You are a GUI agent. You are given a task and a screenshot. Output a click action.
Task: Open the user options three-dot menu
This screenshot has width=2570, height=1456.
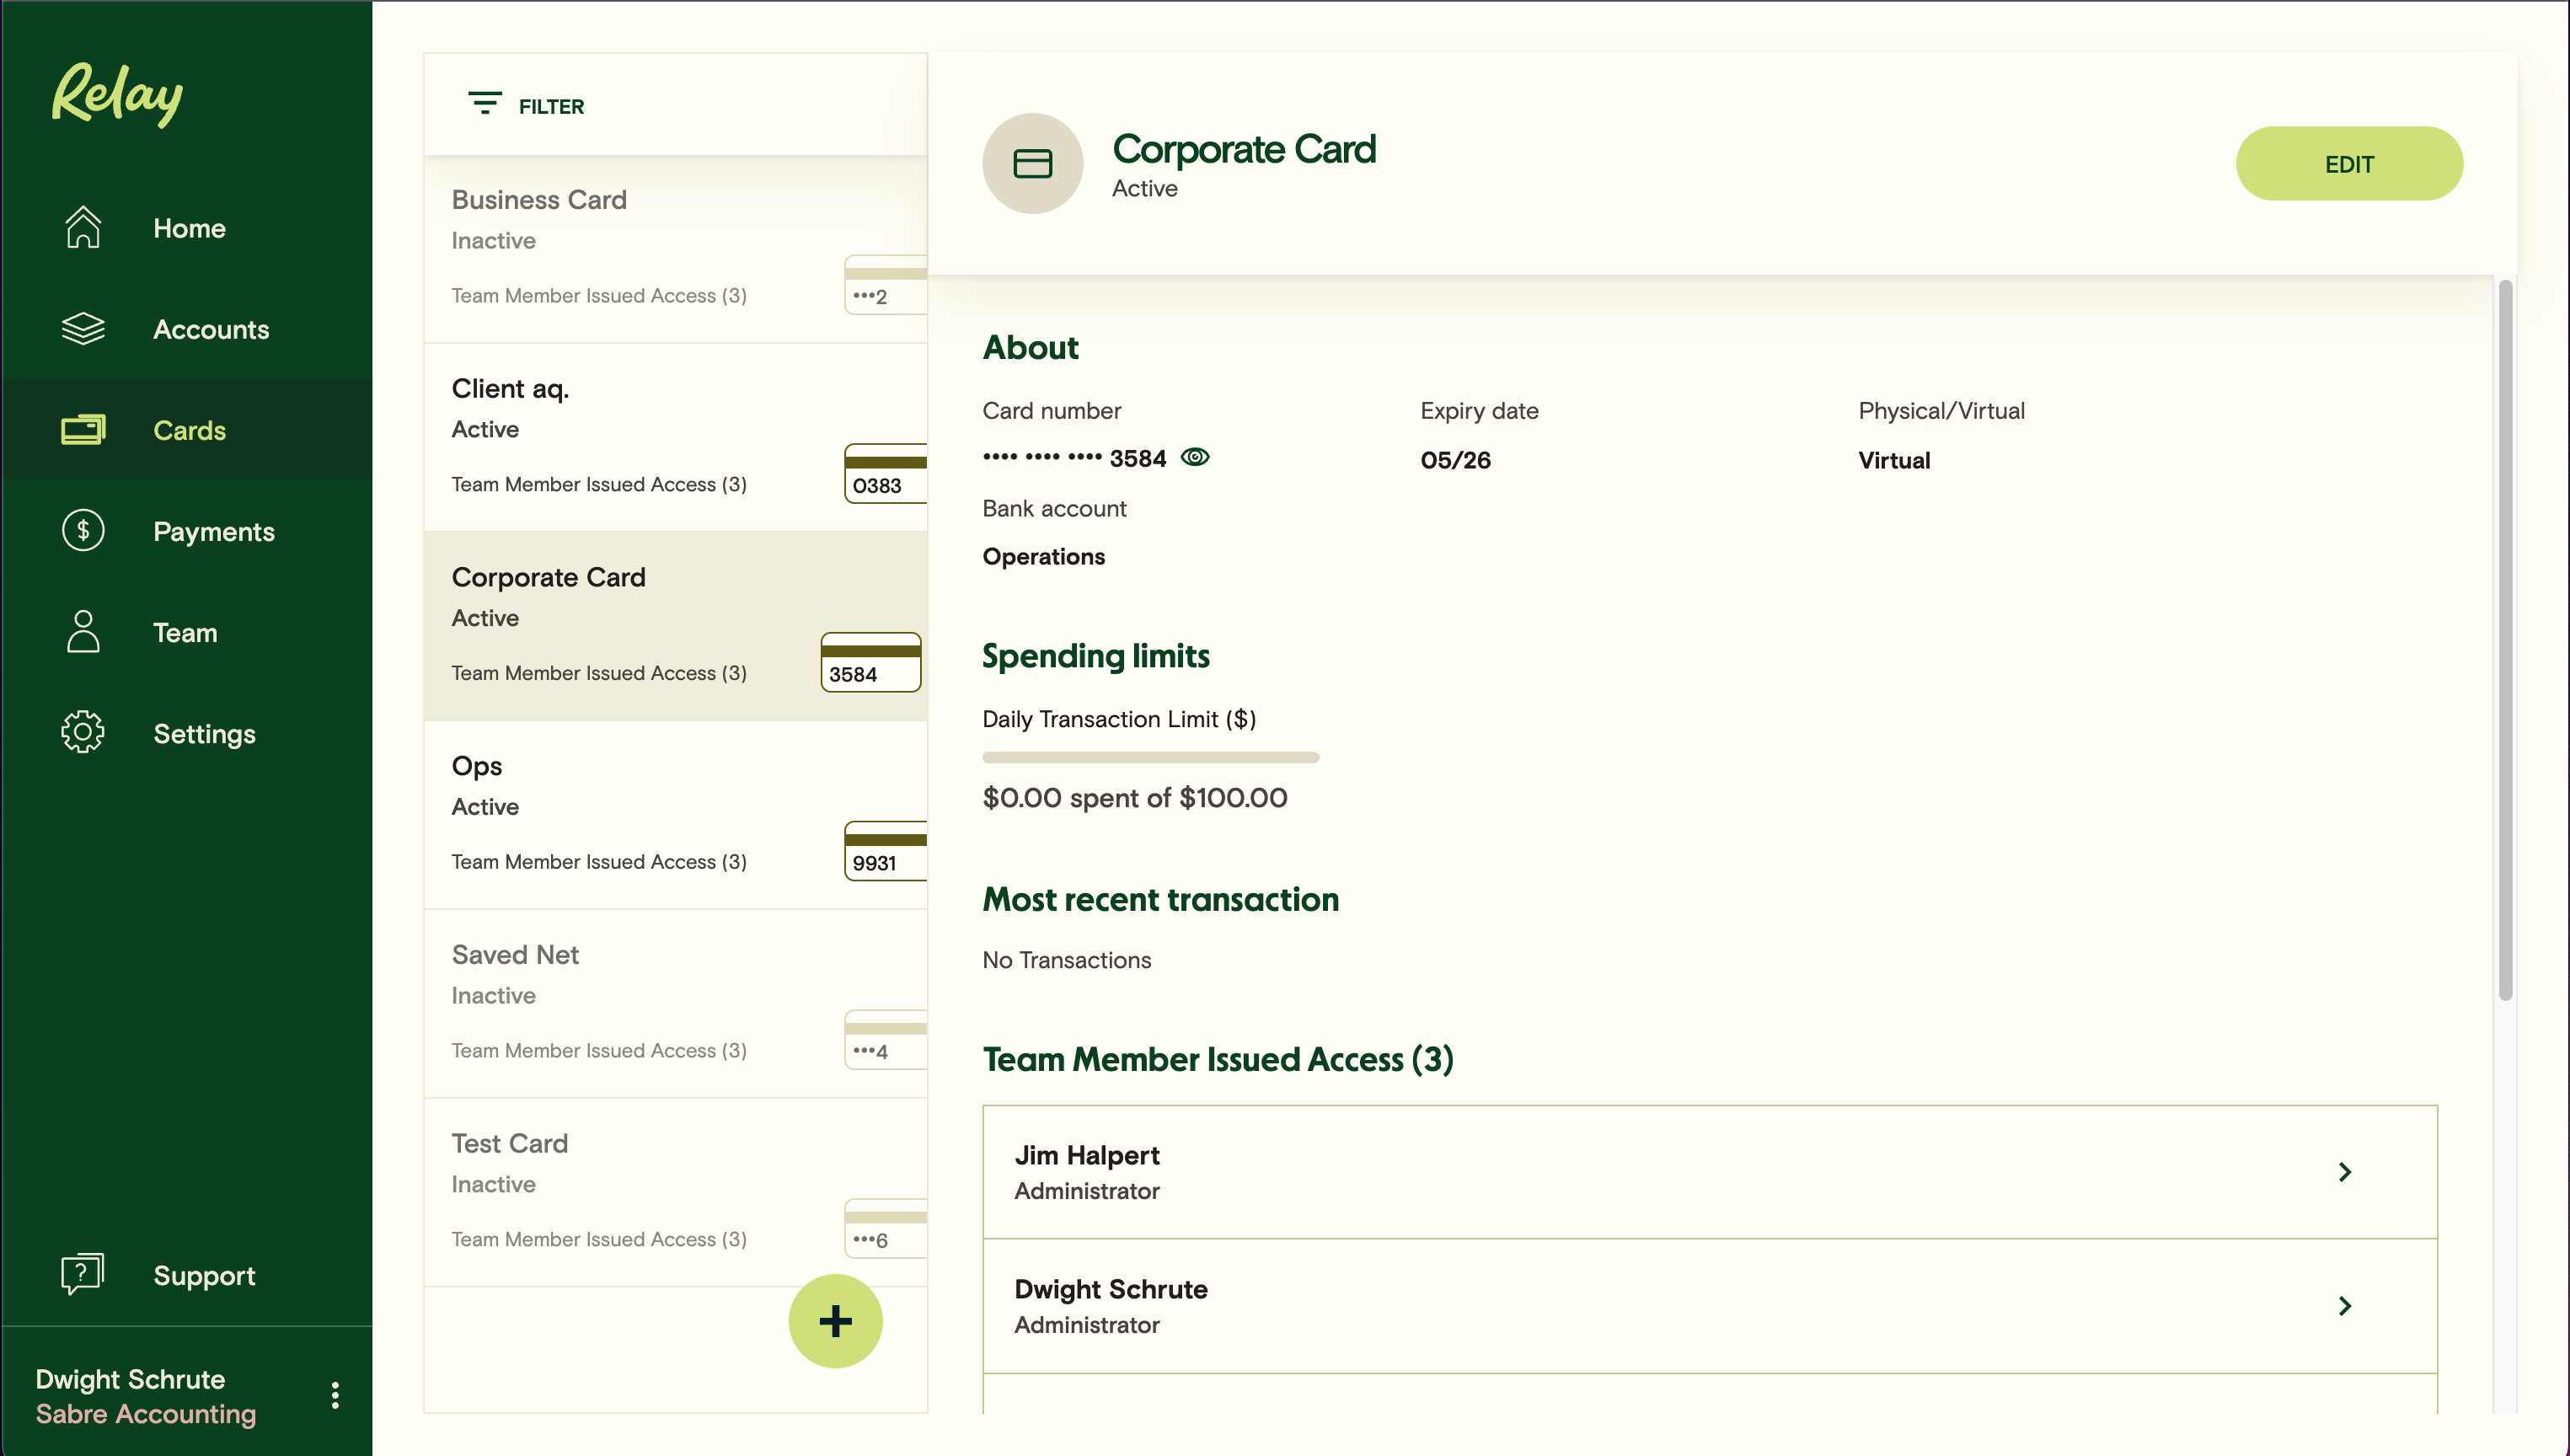click(x=335, y=1395)
